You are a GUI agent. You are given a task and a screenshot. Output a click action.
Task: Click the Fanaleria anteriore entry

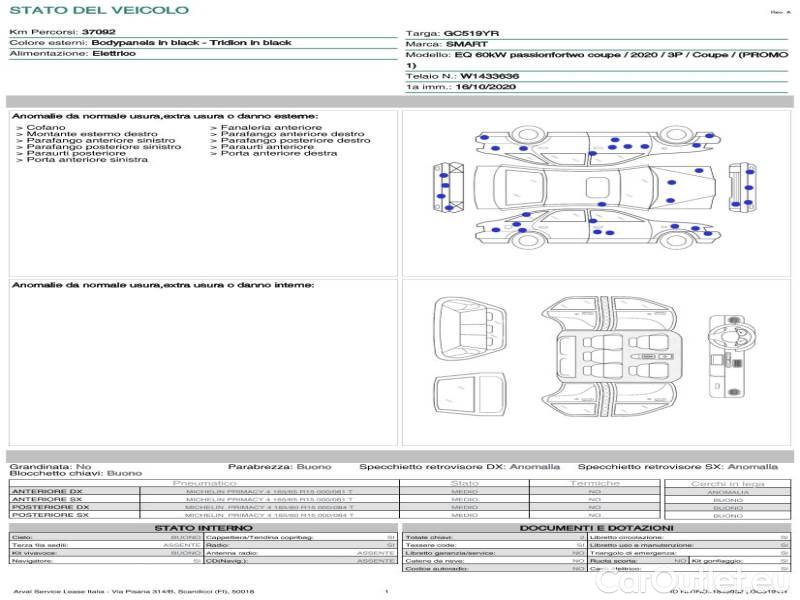click(x=271, y=128)
